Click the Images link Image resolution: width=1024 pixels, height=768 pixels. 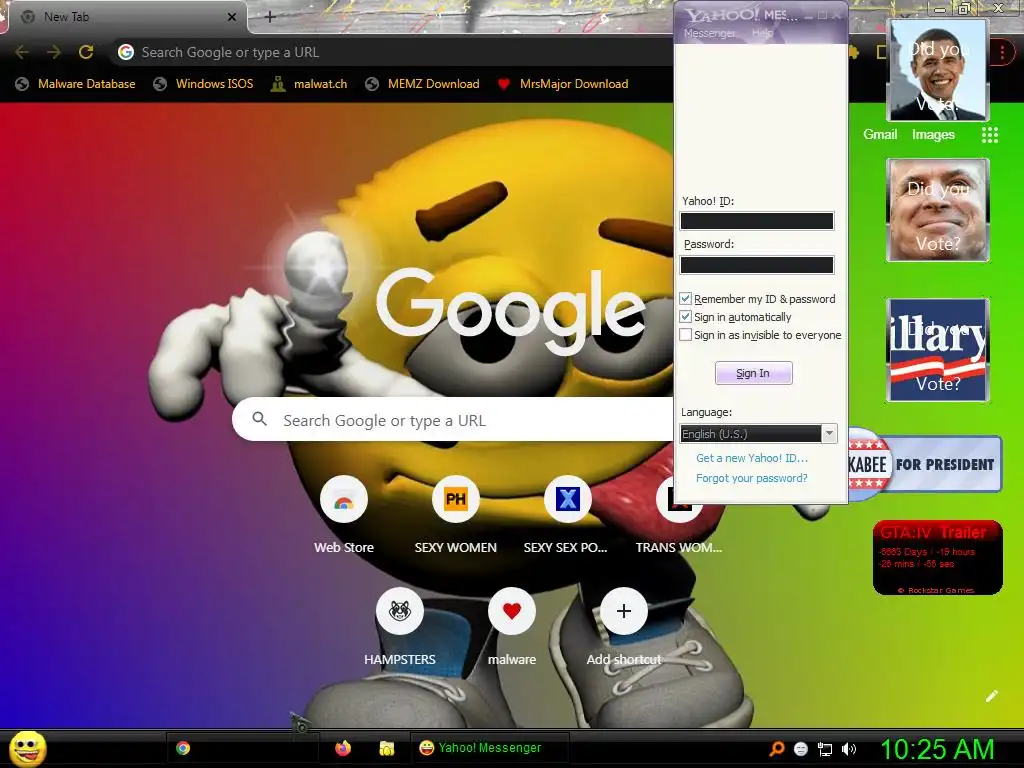pyautogui.click(x=933, y=134)
